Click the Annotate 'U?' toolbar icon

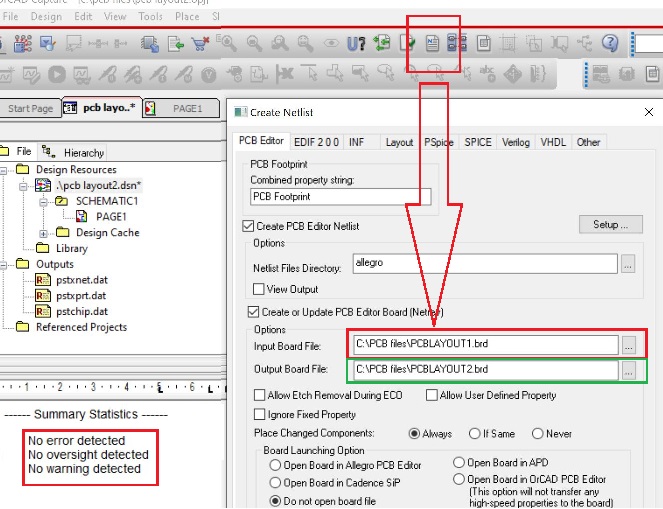[356, 44]
